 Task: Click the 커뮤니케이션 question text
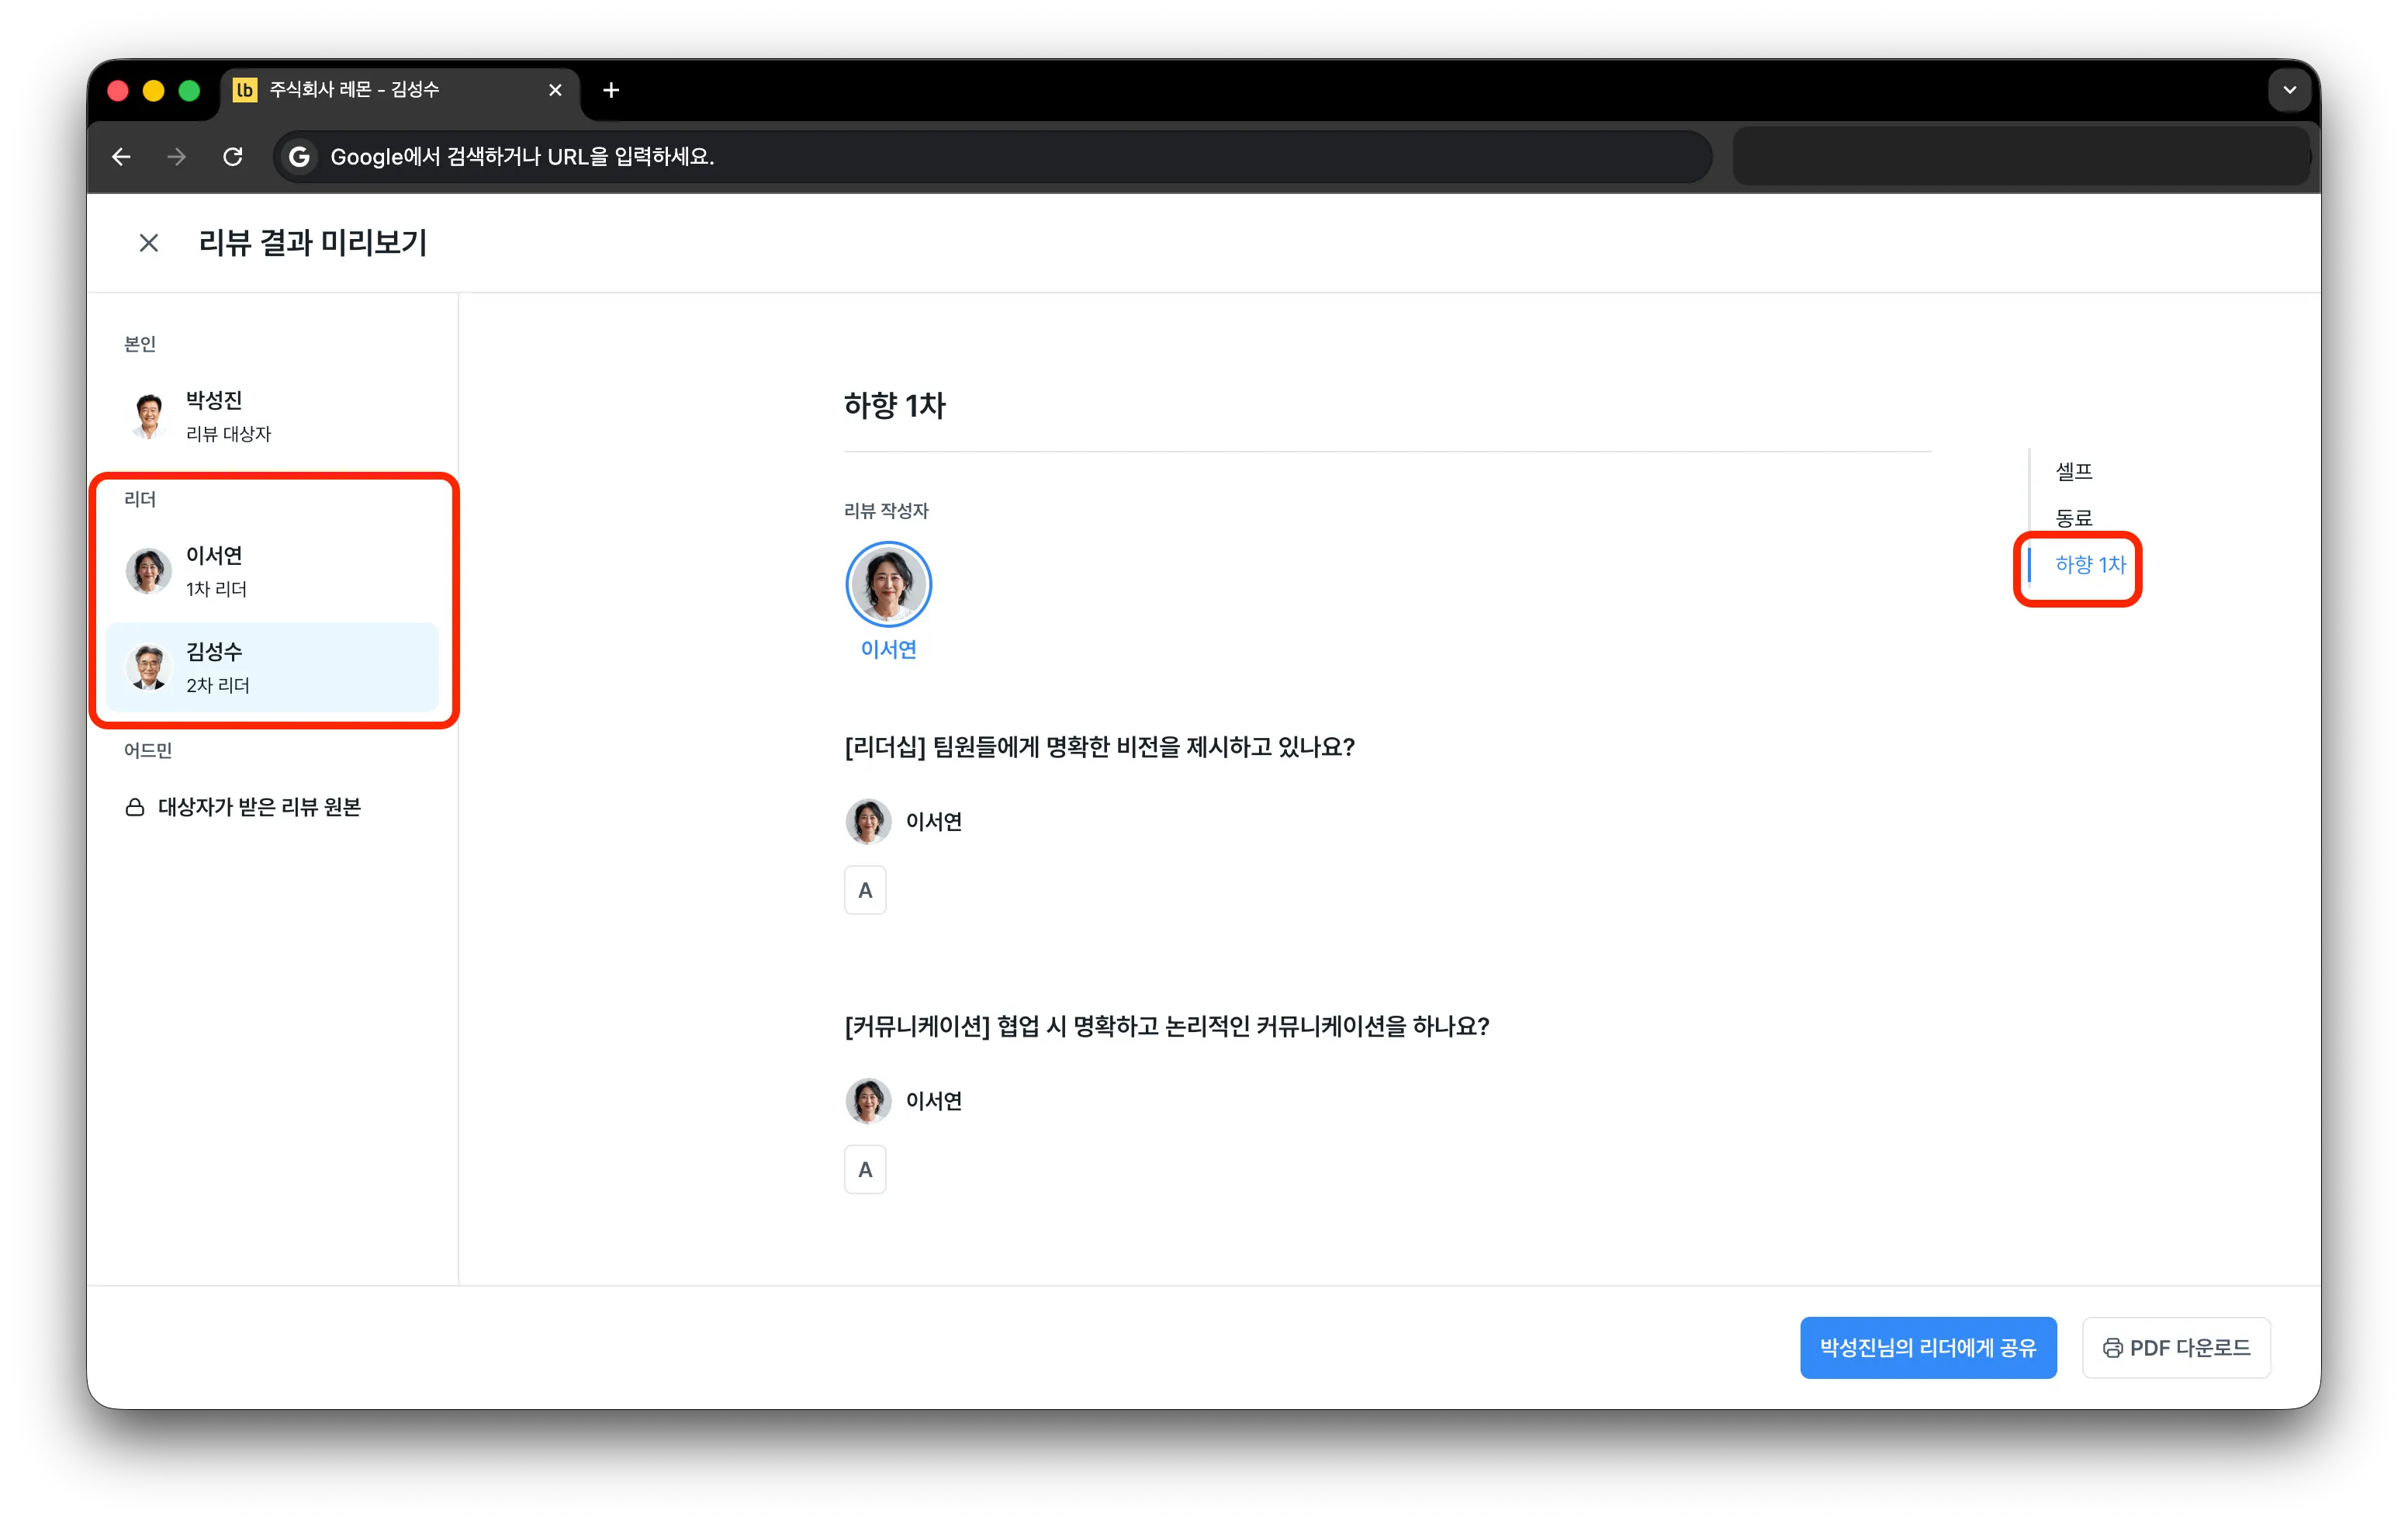click(x=1167, y=1026)
